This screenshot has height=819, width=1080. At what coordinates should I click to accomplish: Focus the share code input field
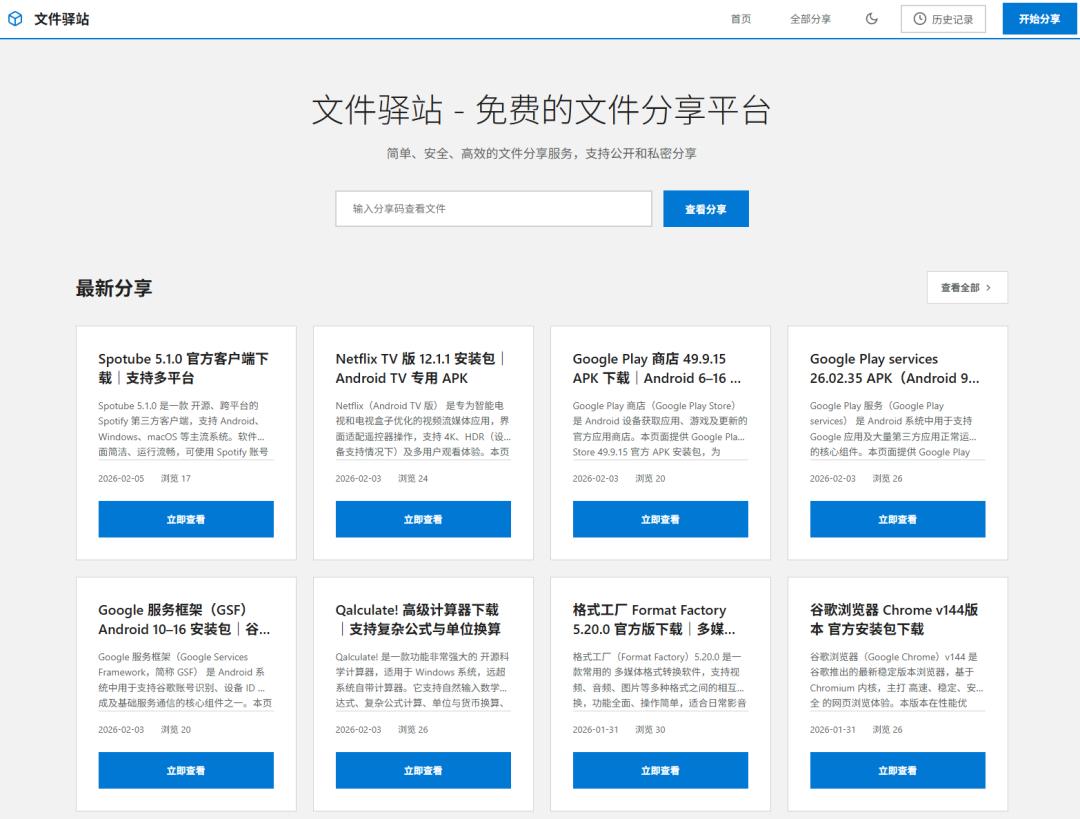pos(493,209)
